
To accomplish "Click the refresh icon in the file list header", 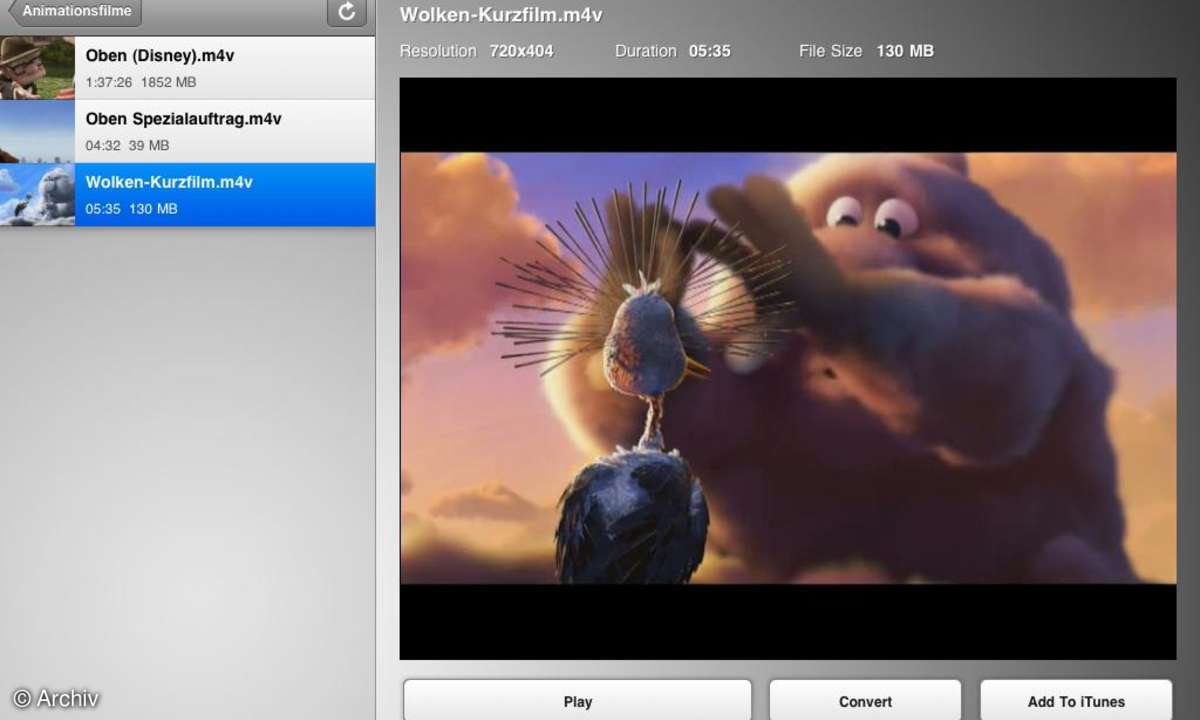I will point(347,12).
